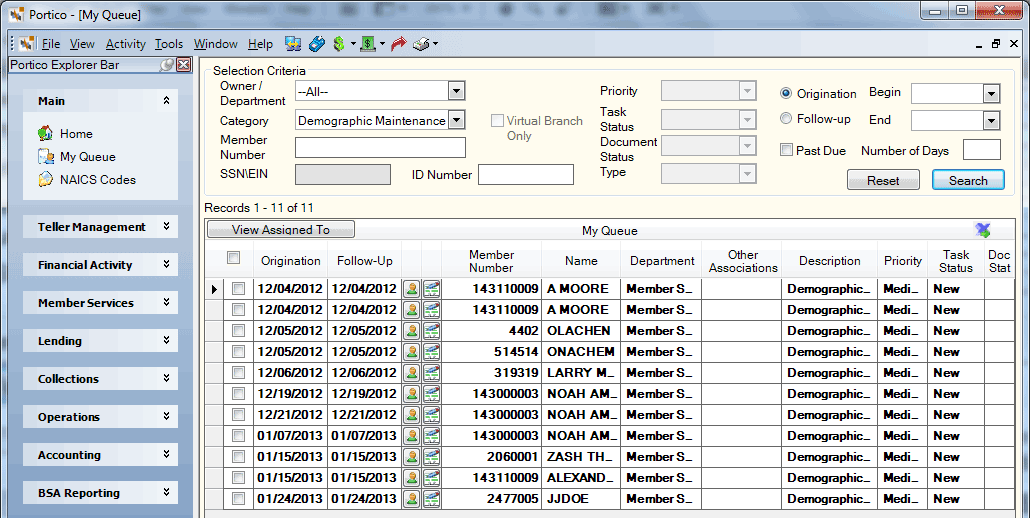Click the Excel export icon in My Queue header
This screenshot has height=518, width=1030.
(983, 230)
